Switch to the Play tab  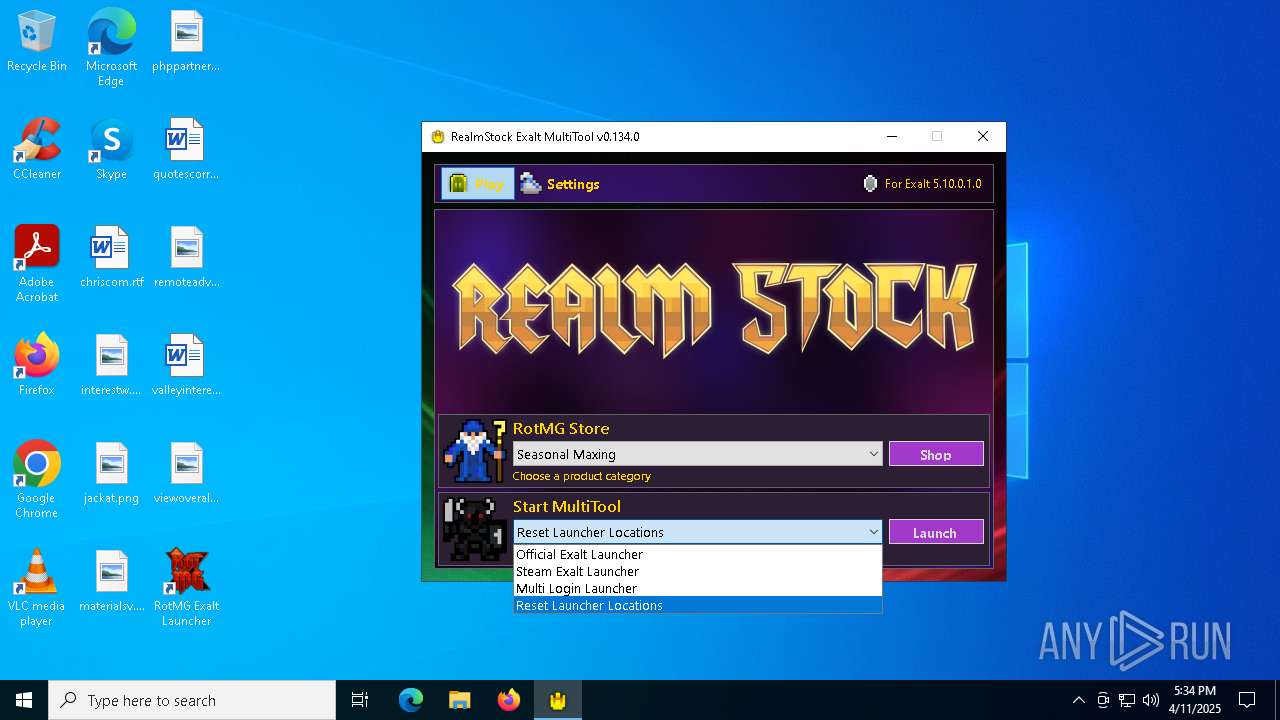[x=477, y=184]
